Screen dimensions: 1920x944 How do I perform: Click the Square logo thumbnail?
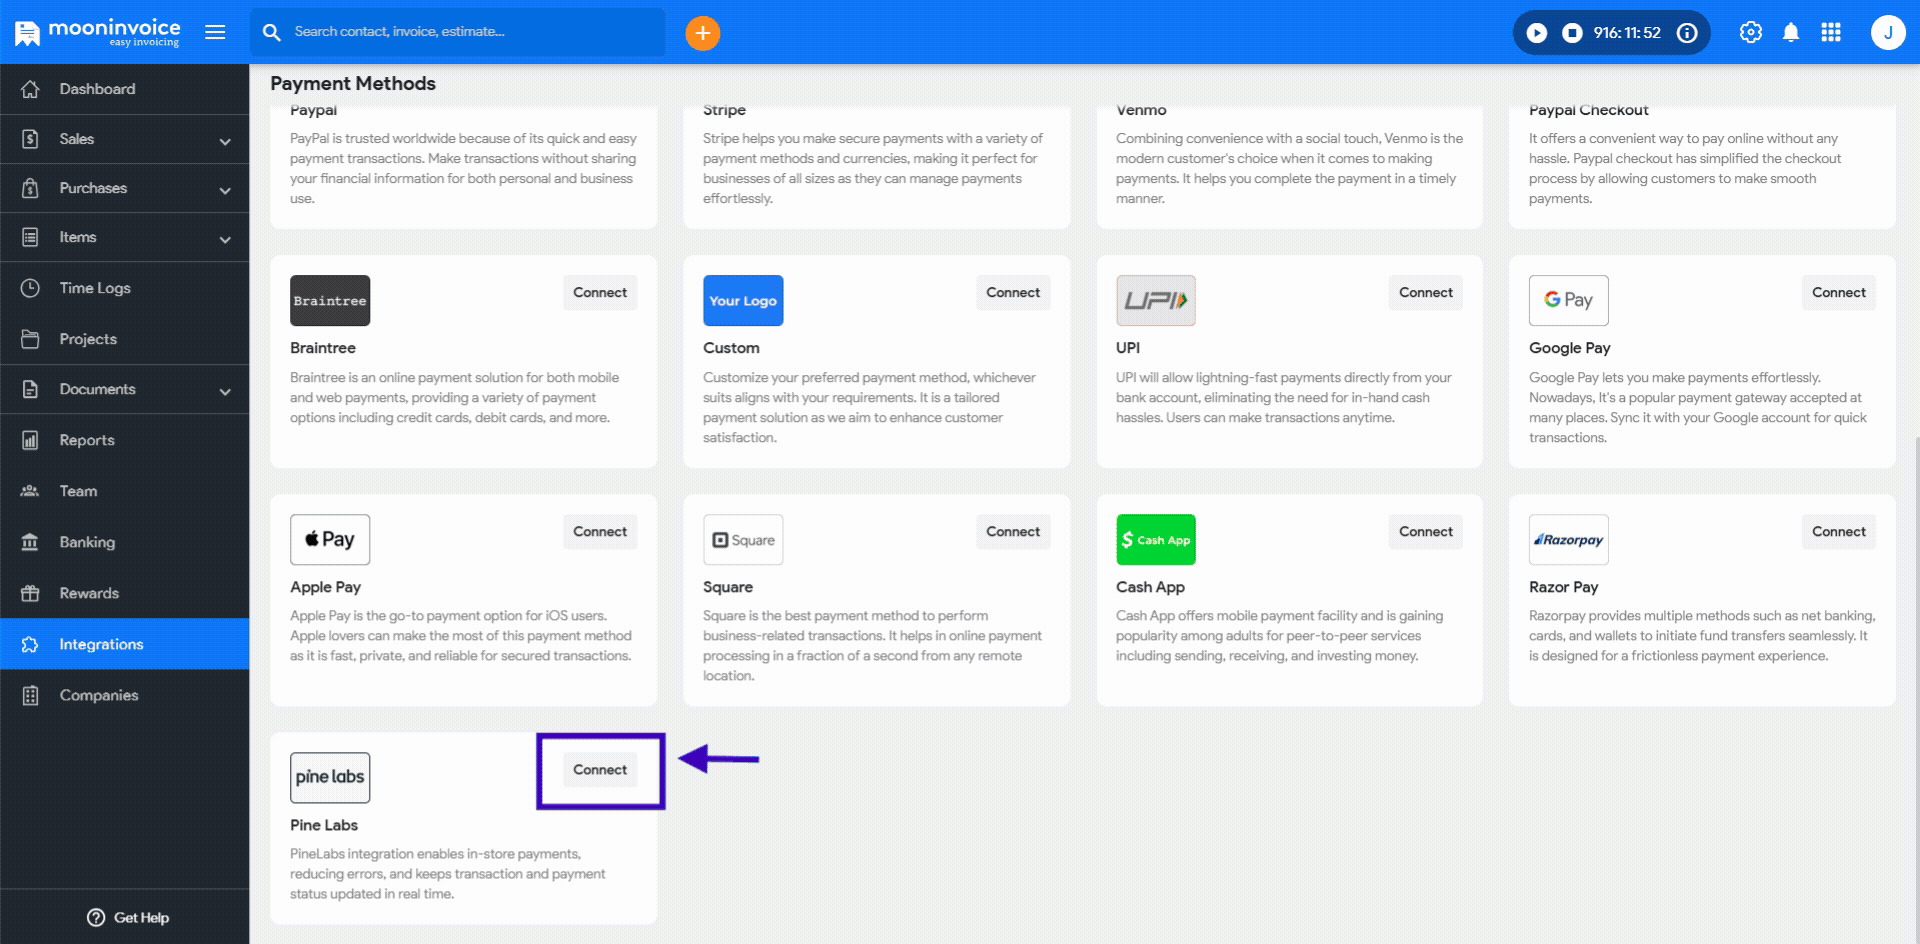743,540
